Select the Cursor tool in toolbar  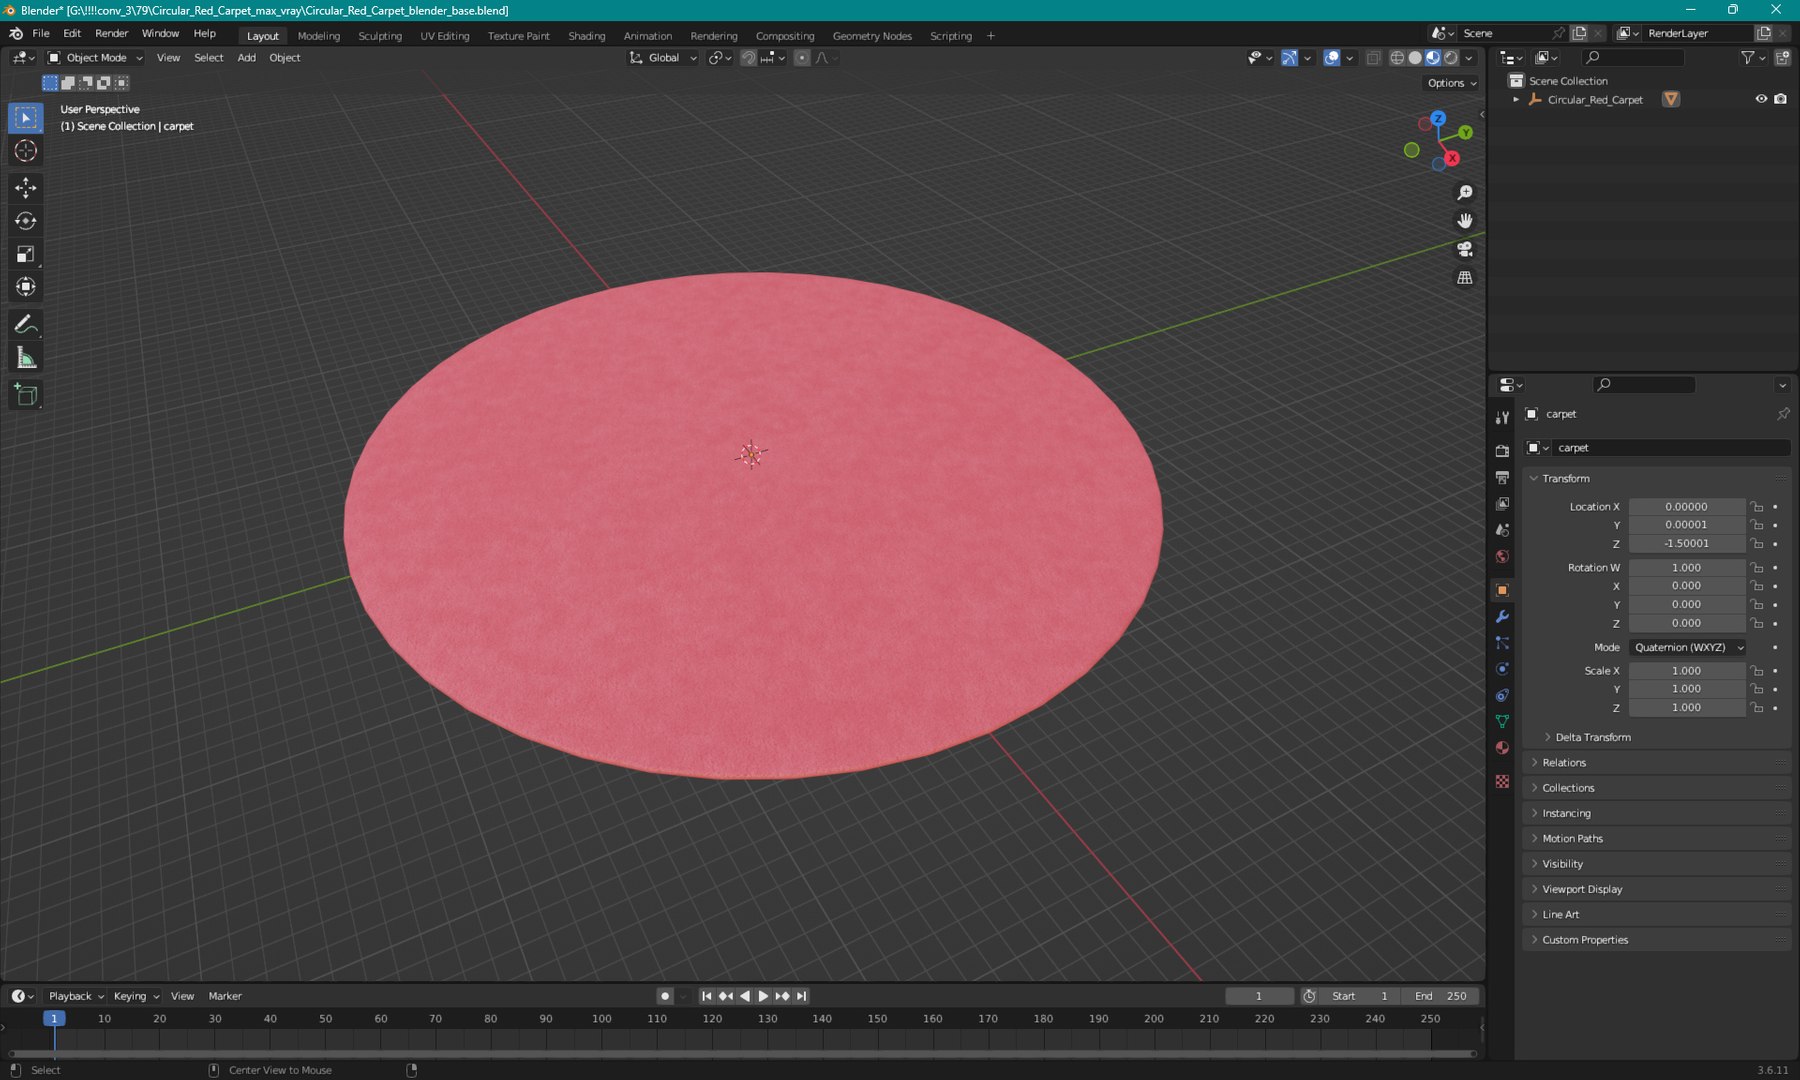pyautogui.click(x=26, y=151)
